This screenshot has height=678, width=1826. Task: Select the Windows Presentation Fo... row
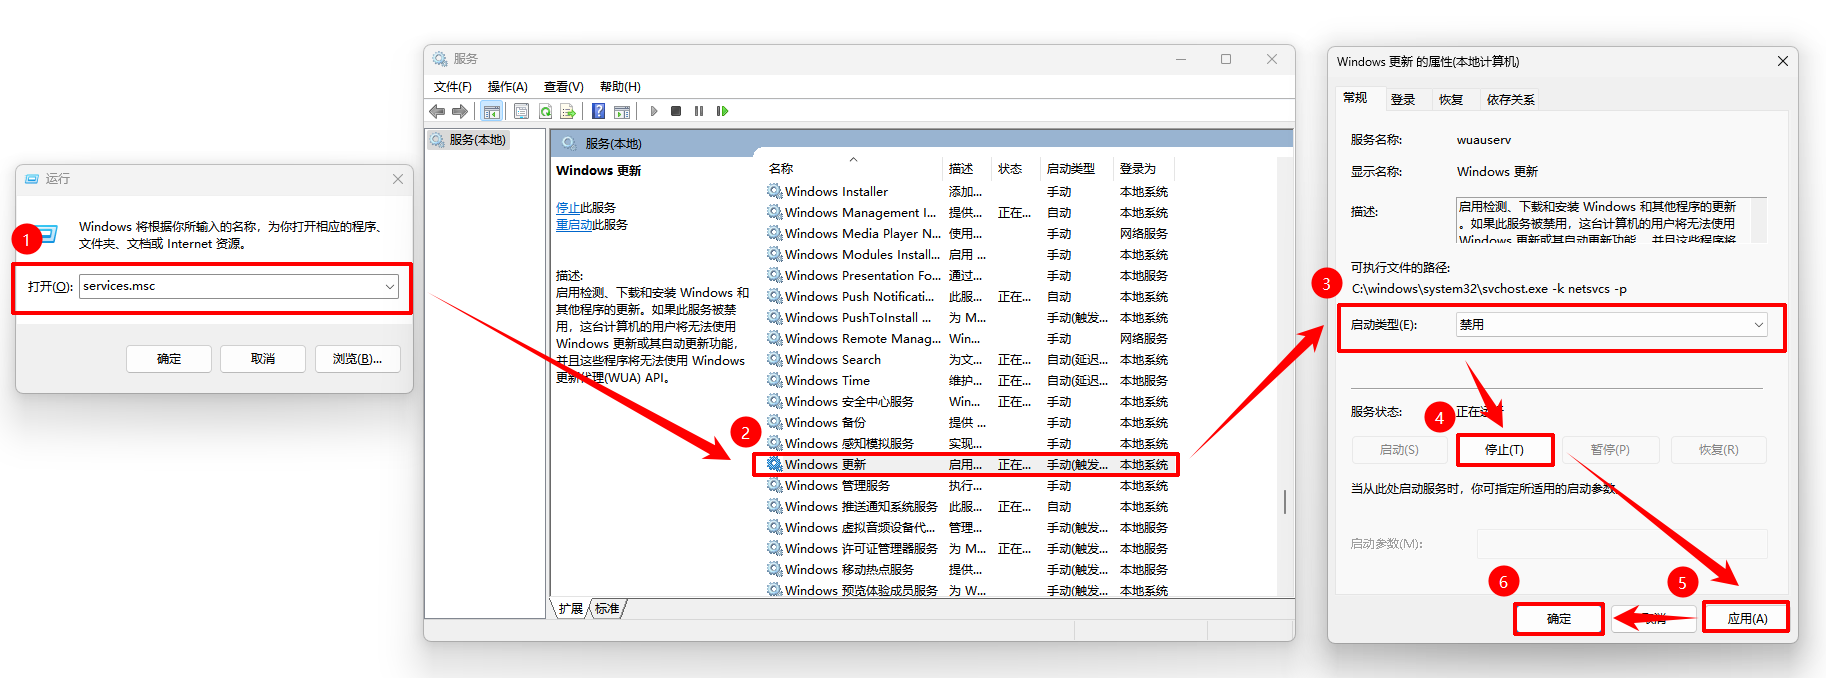[x=967, y=275]
